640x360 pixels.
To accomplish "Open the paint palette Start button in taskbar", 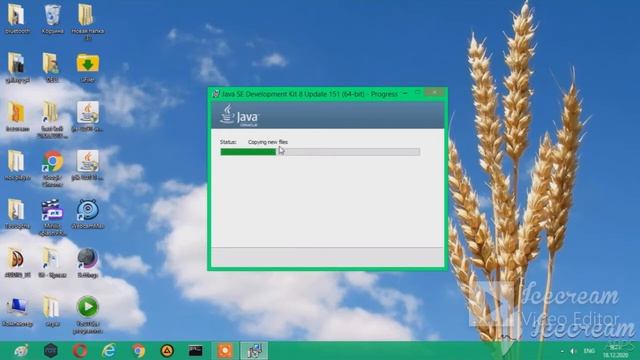I will [21, 351].
